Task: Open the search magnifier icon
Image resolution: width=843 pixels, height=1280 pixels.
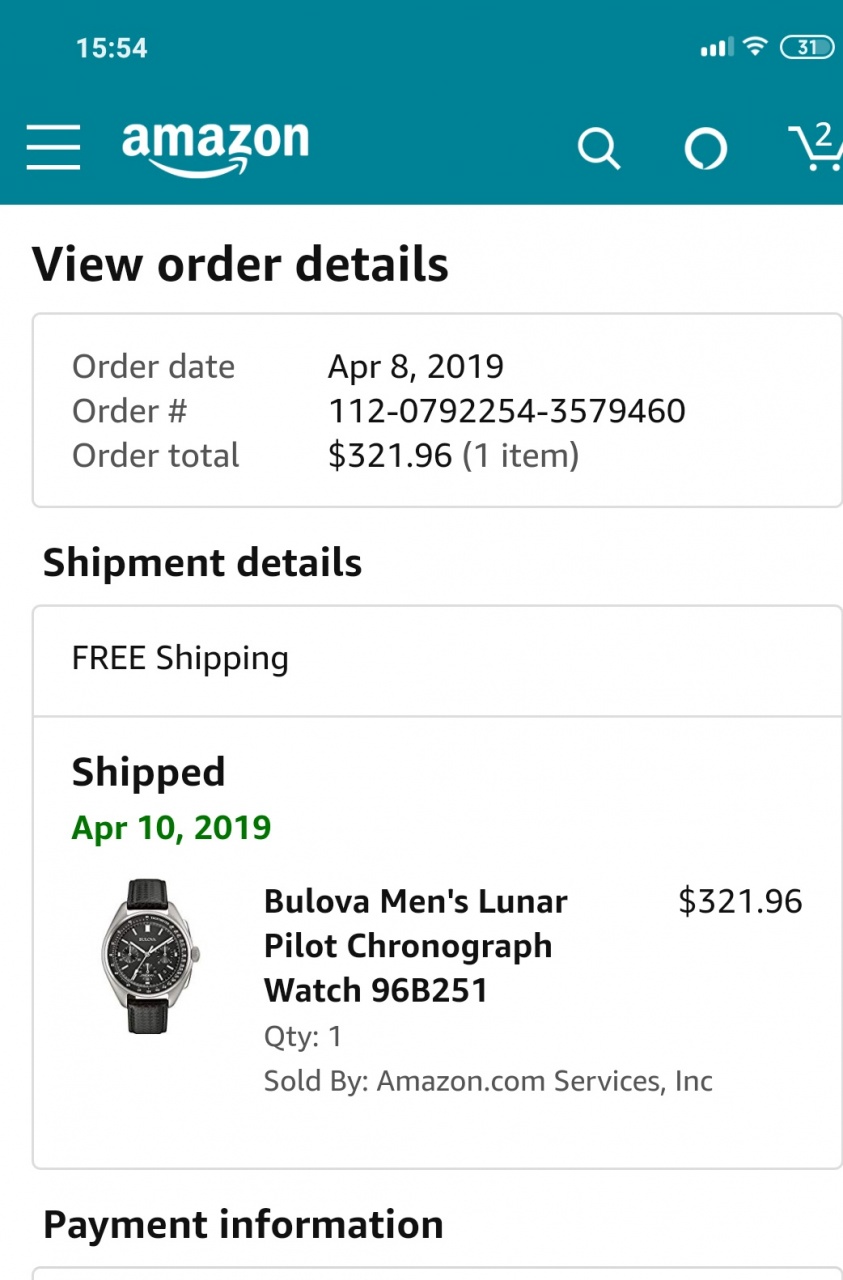Action: [x=599, y=149]
